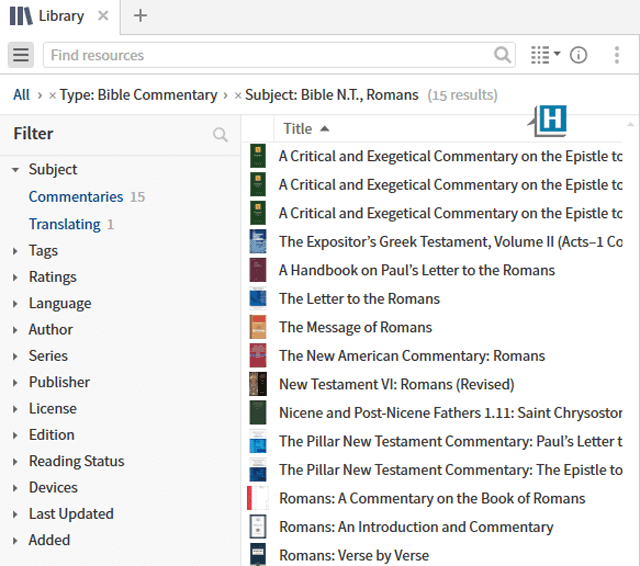
Task: Expand the Author filter section
Action: coord(16,330)
